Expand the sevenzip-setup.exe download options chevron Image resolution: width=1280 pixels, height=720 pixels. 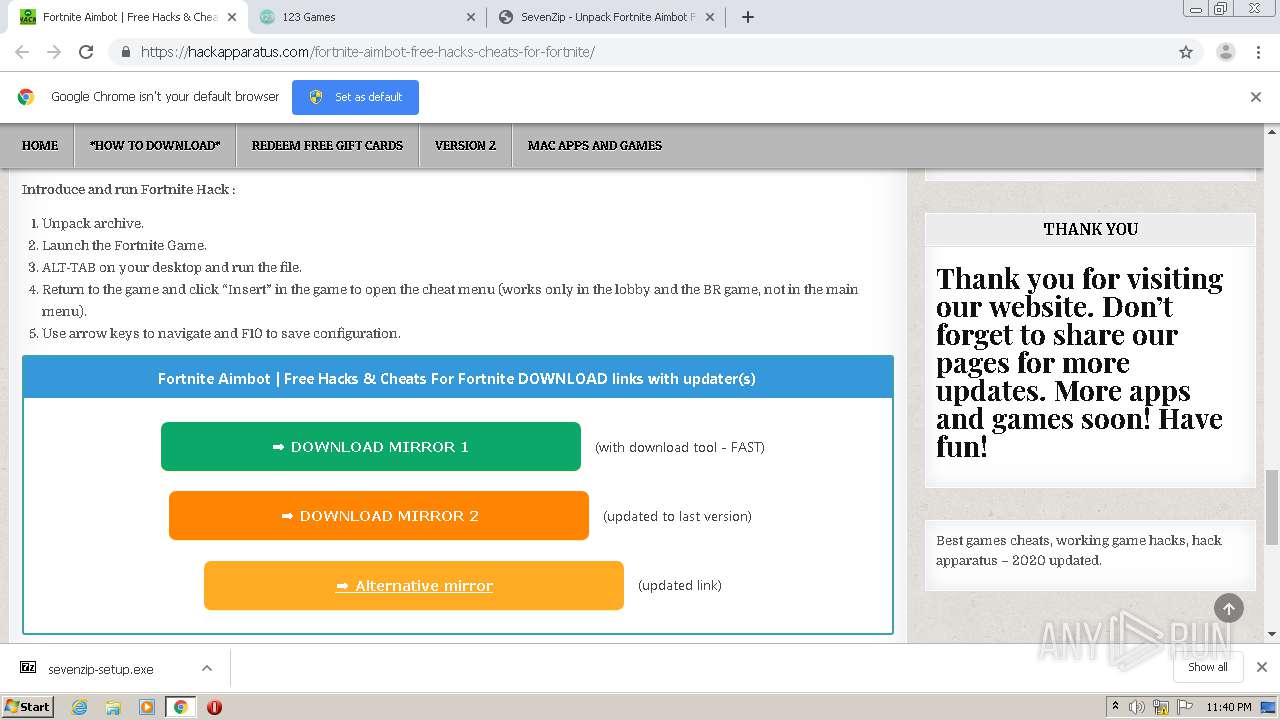pos(207,668)
